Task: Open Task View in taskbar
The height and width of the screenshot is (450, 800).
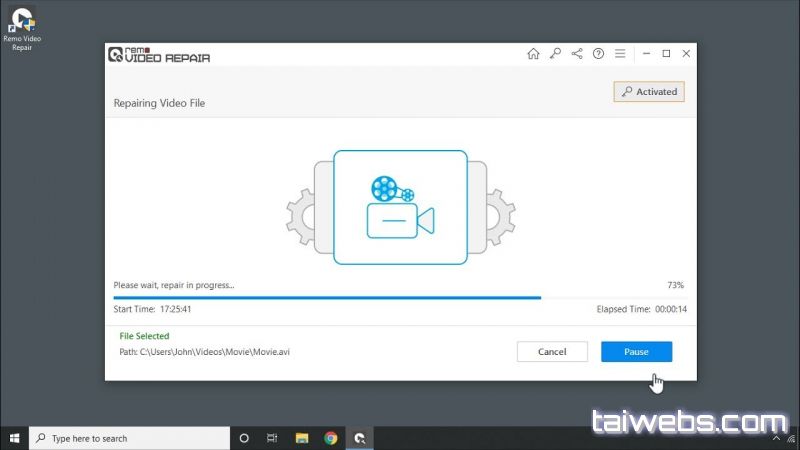Action: (272, 438)
